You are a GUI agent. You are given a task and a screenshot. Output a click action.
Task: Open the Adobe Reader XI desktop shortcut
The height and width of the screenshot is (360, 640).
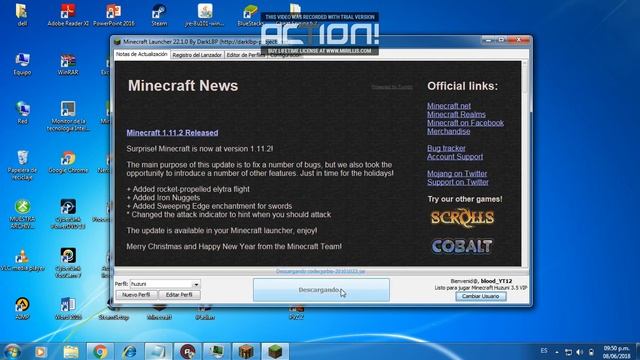68,14
